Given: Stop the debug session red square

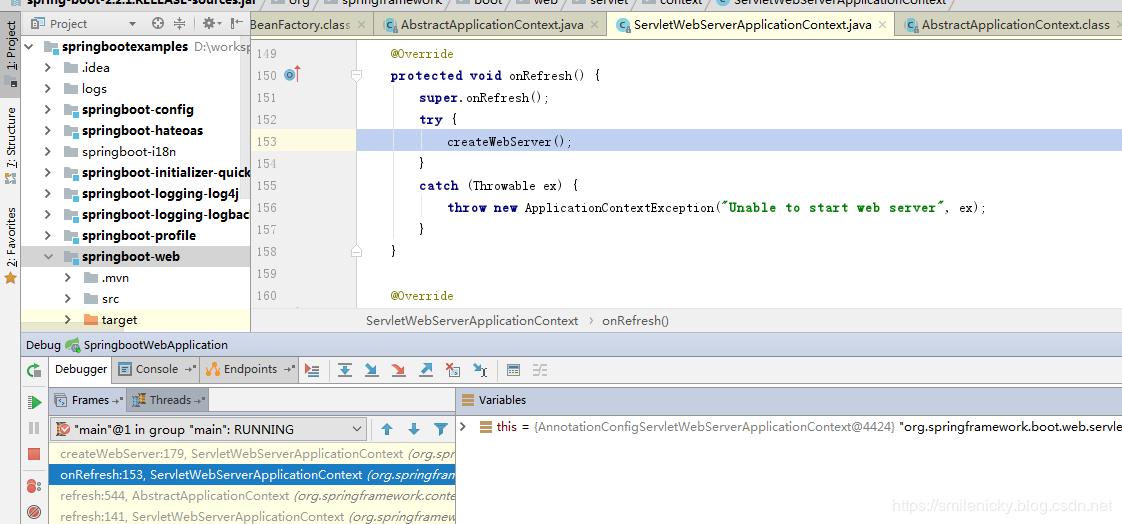Looking at the screenshot, I should pos(34,454).
